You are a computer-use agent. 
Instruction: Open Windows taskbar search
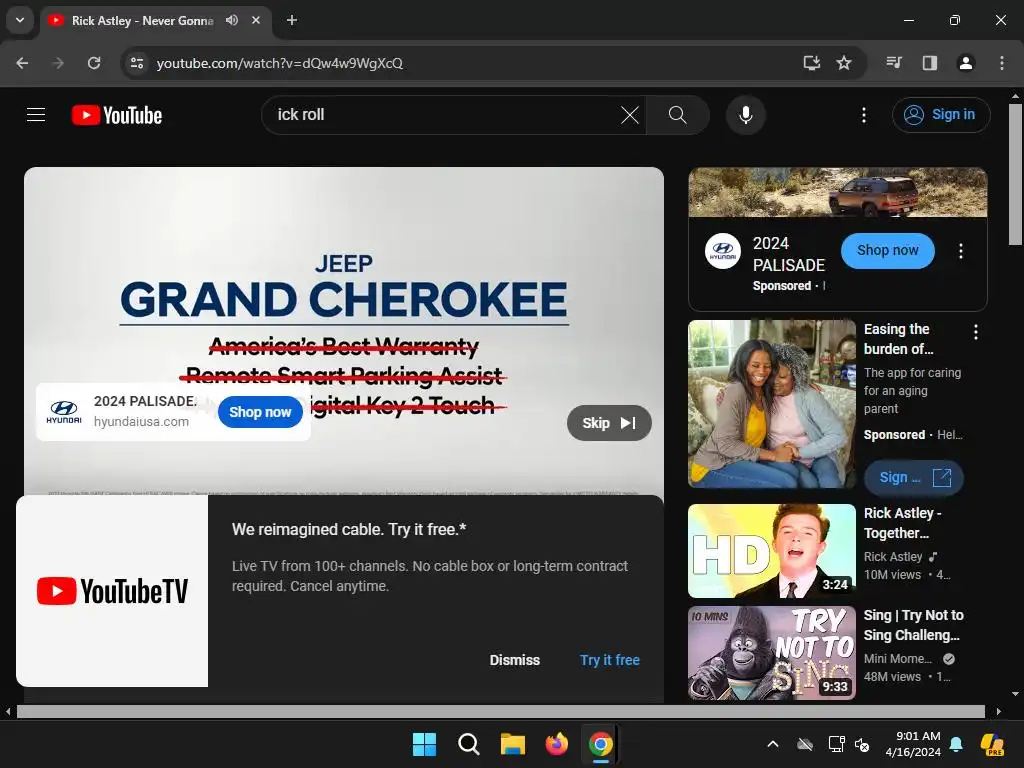pyautogui.click(x=468, y=744)
